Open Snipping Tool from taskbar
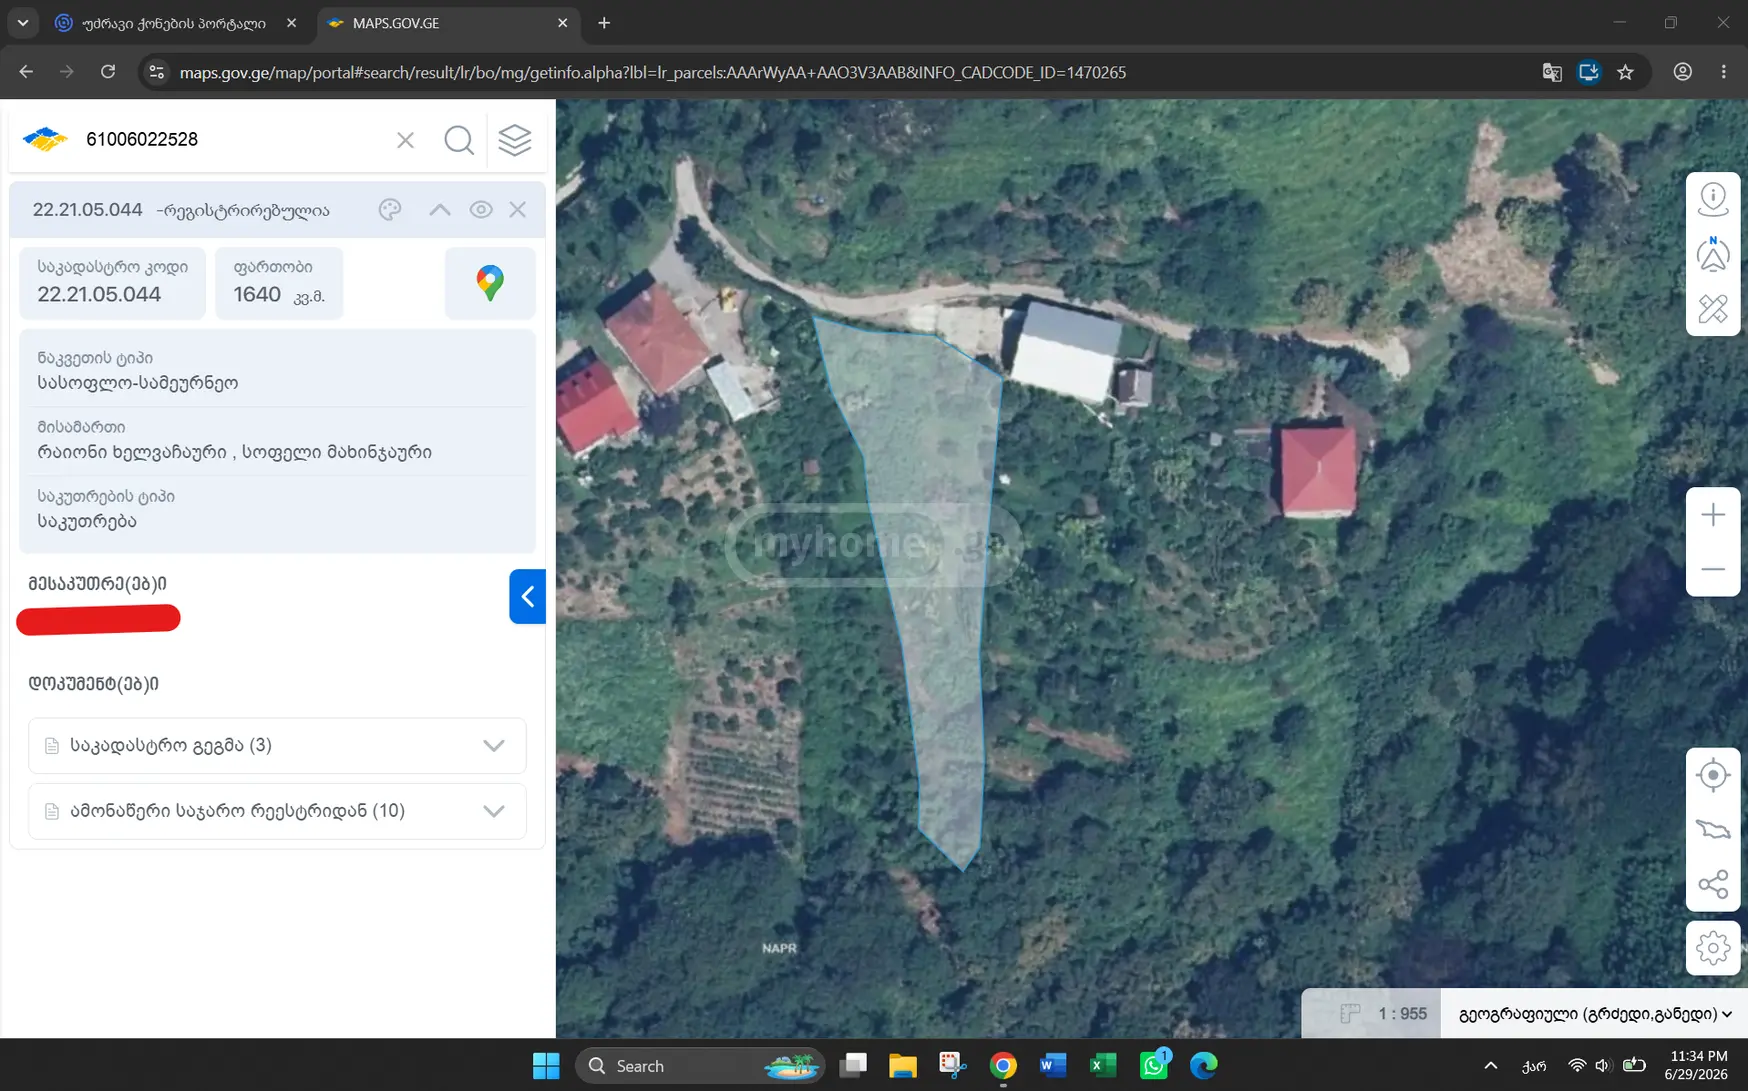 (953, 1066)
